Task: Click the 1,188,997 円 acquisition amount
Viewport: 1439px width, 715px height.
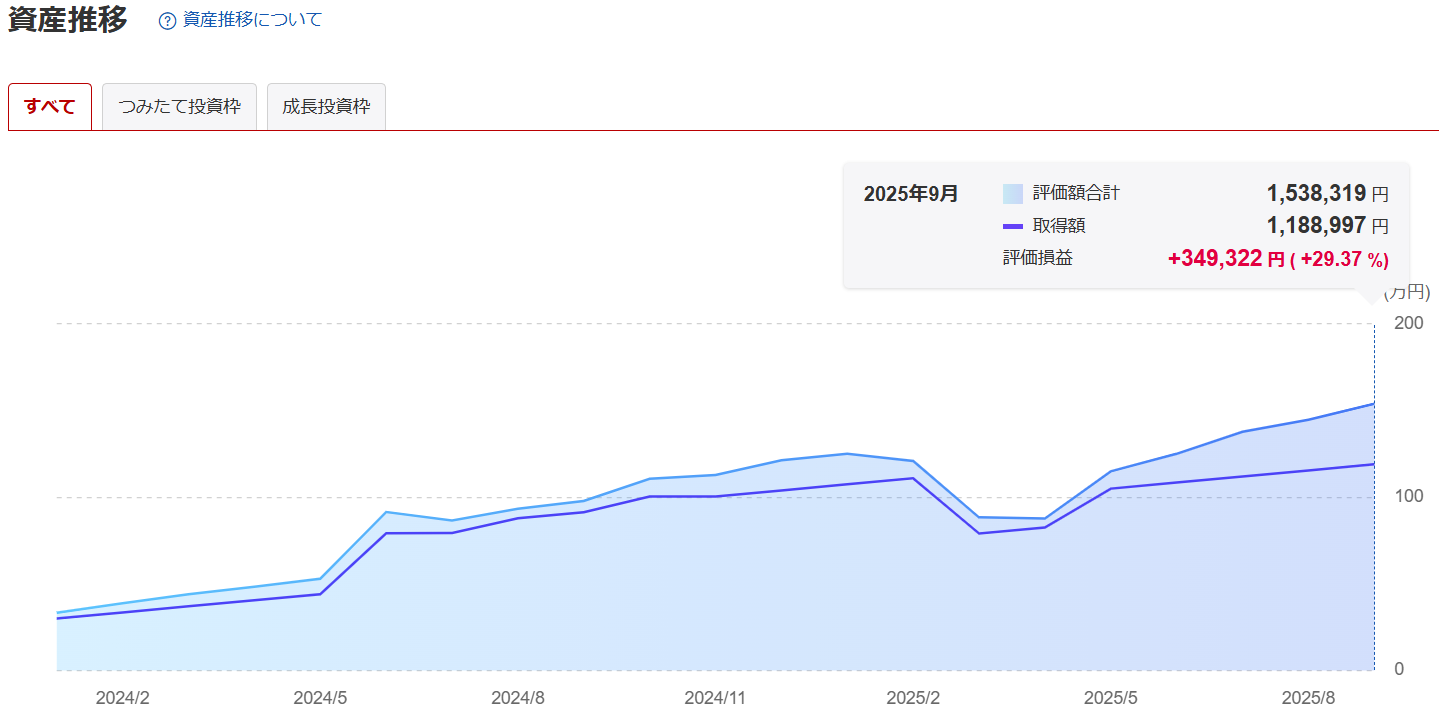Action: pyautogui.click(x=1326, y=226)
